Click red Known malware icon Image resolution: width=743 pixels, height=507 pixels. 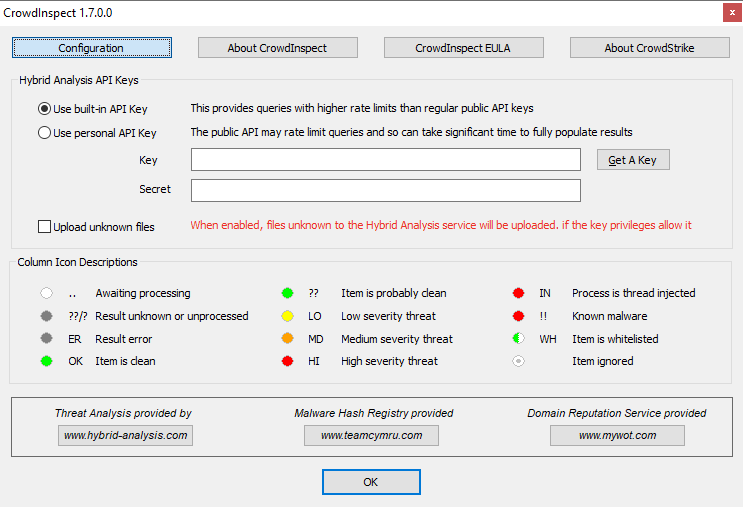518,316
